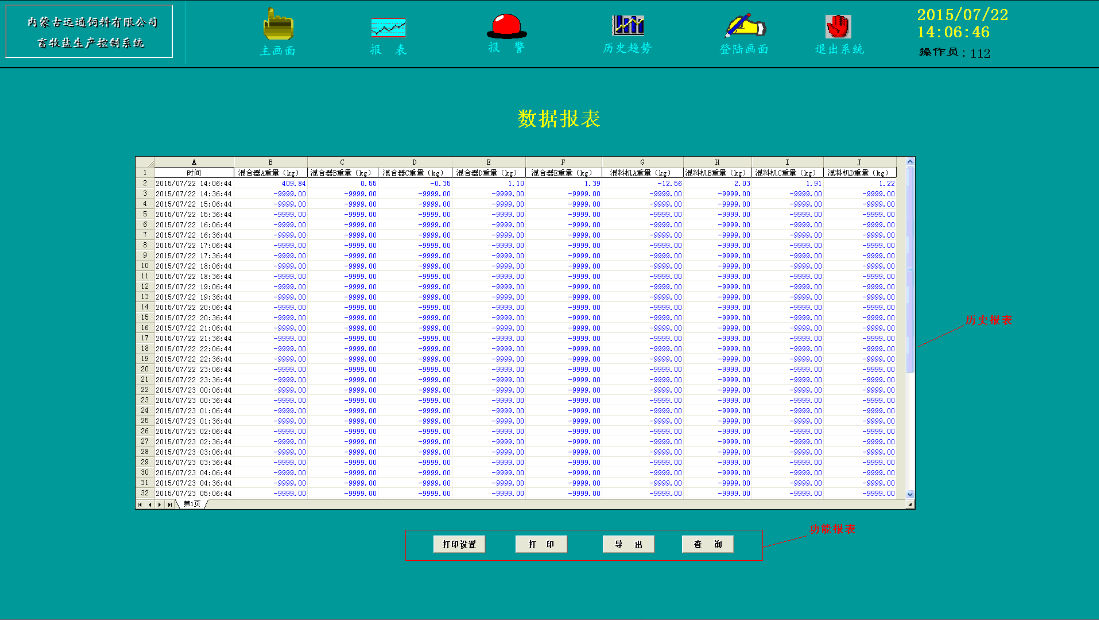This screenshot has height=620, width=1099.
Task: Click the cell with value -0.36
Action: click(x=415, y=184)
